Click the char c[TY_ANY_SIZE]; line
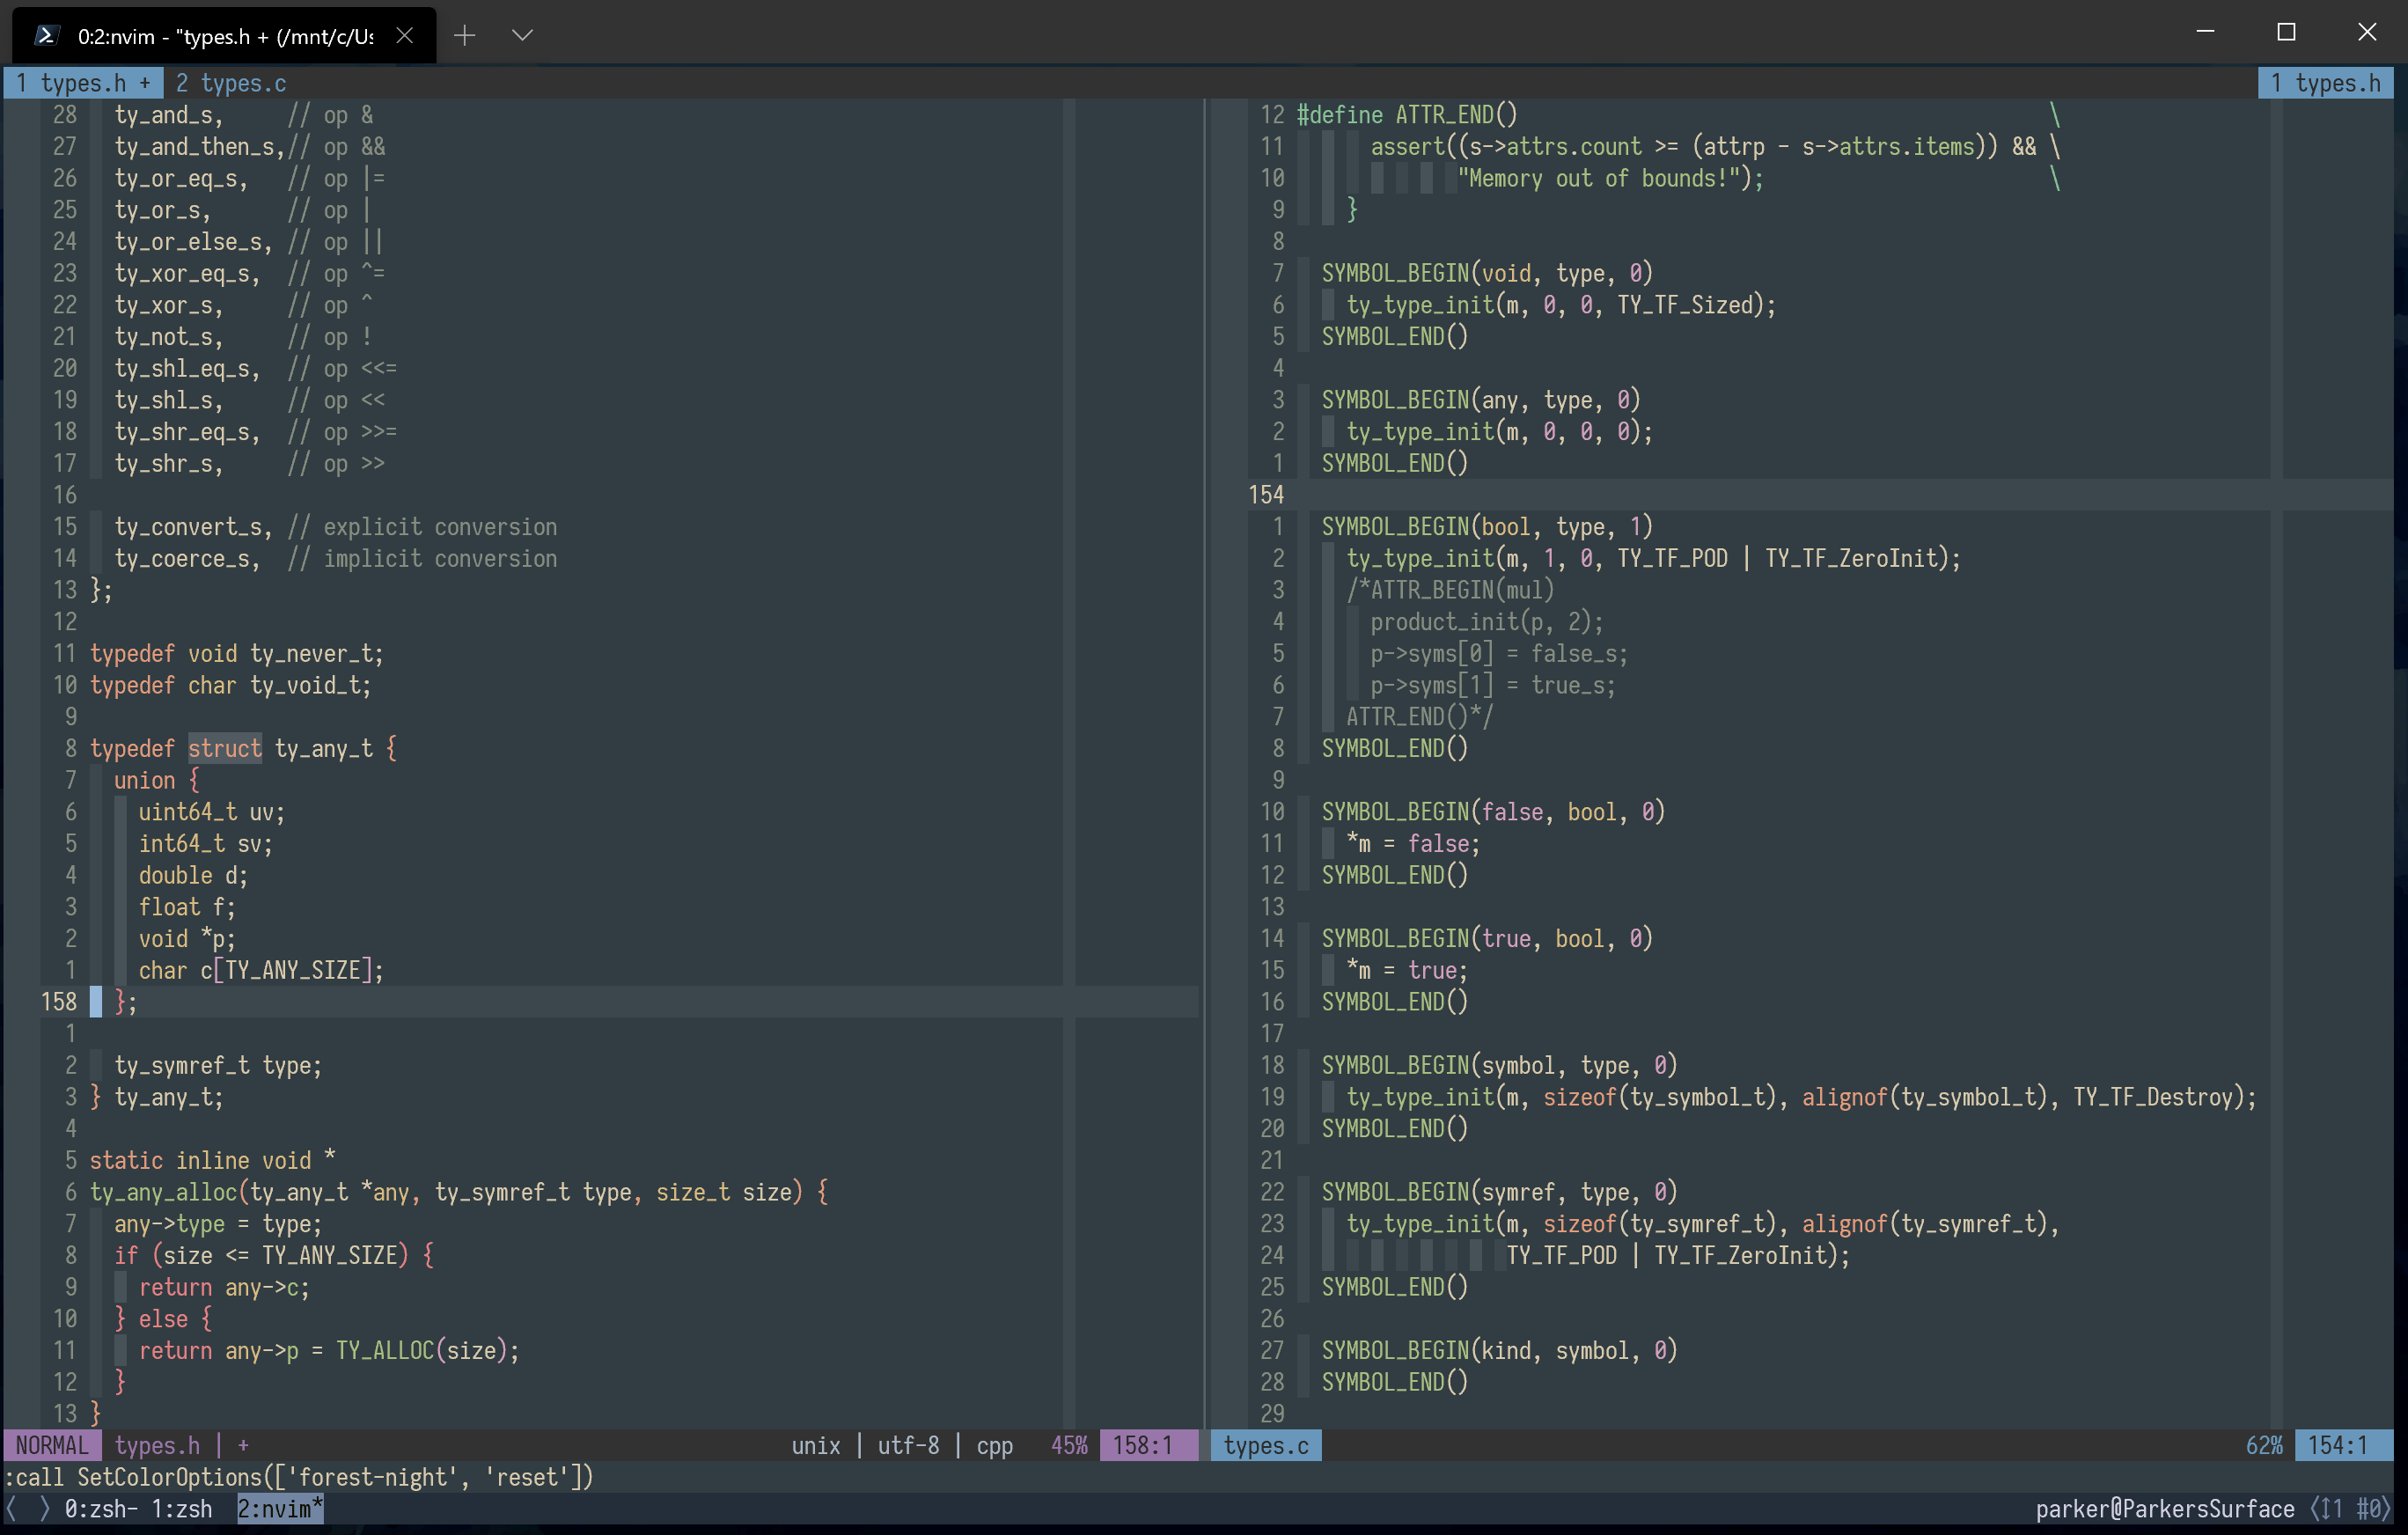Viewport: 2408px width, 1535px height. coord(261,970)
